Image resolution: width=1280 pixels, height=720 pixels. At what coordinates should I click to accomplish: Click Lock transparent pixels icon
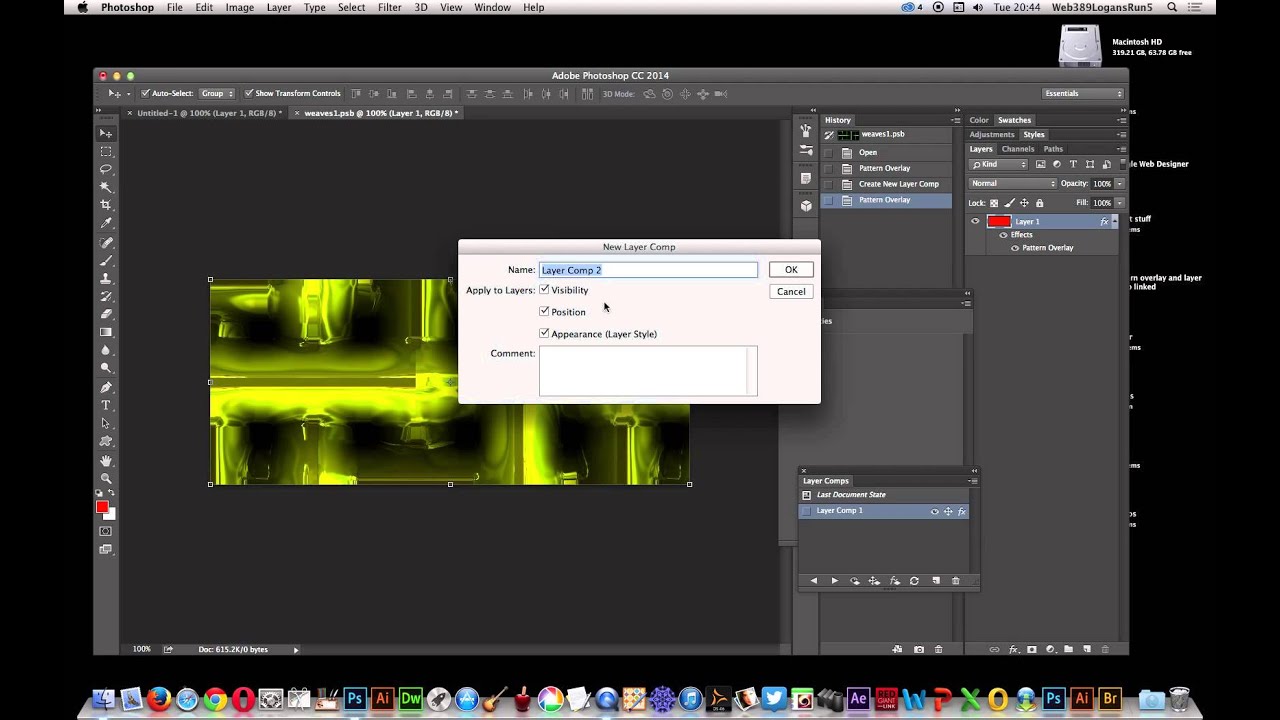pos(993,203)
